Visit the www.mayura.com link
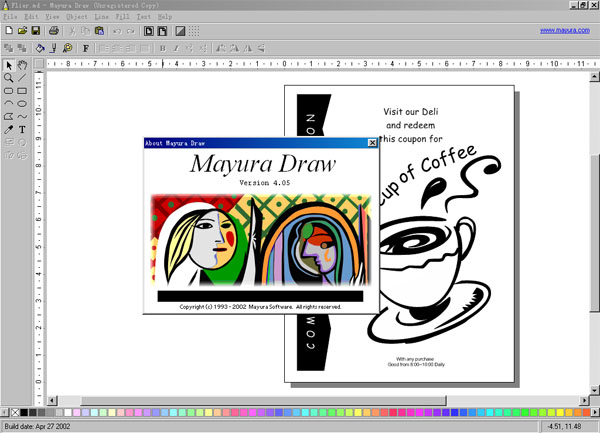This screenshot has width=600, height=433. 565,30
